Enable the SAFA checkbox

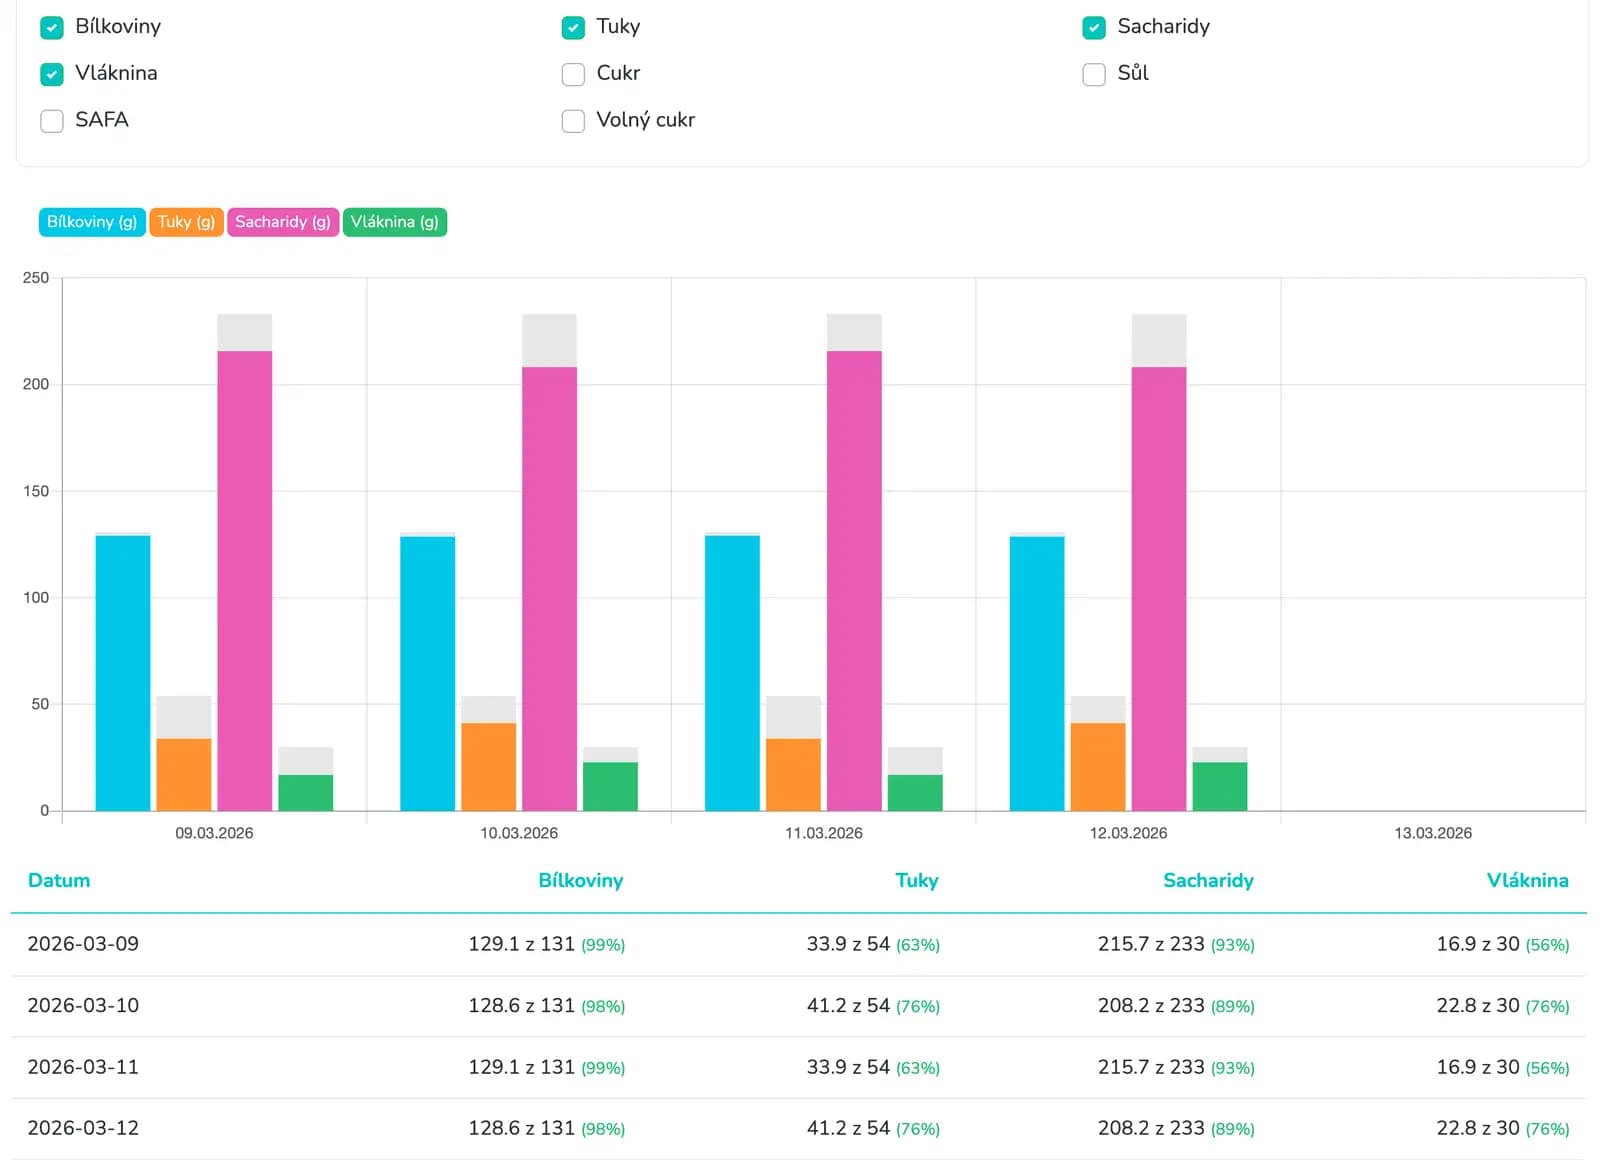tap(52, 121)
